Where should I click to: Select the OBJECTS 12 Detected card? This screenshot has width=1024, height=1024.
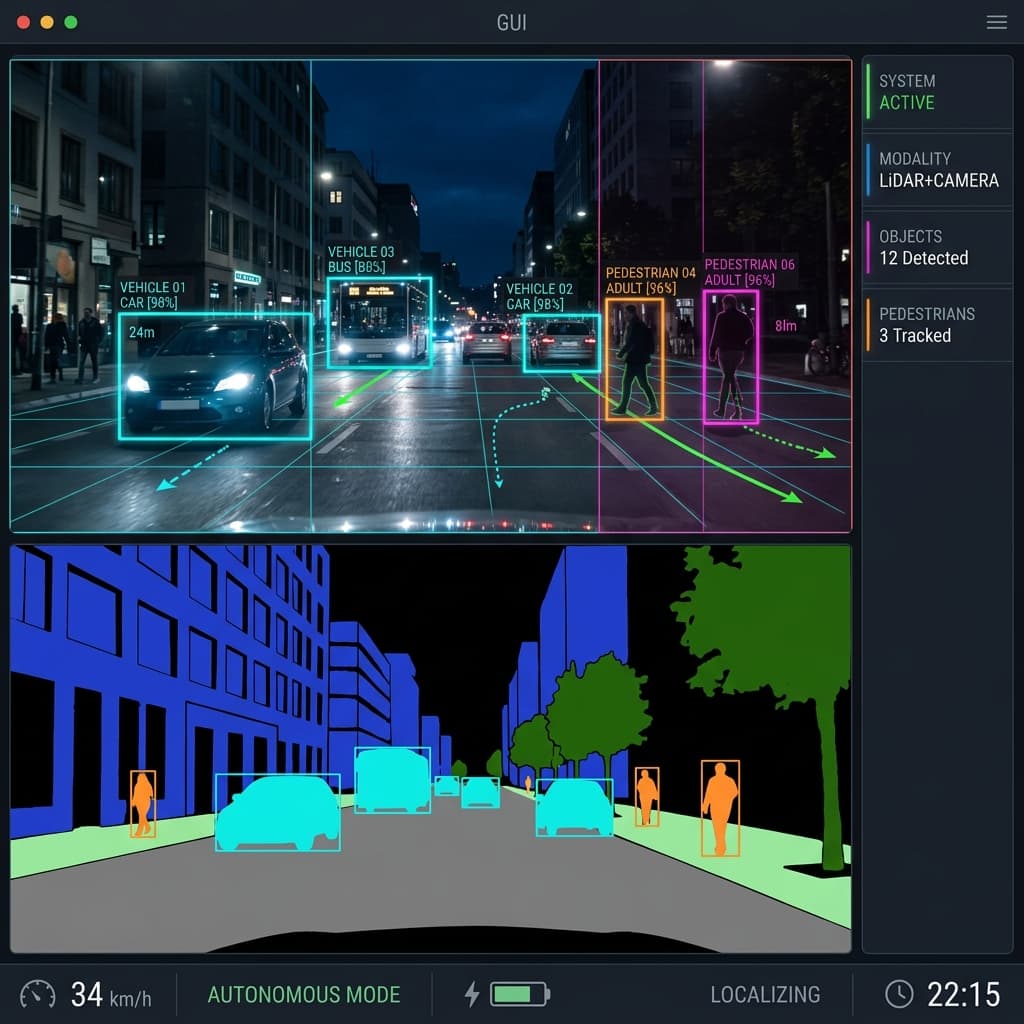point(938,248)
